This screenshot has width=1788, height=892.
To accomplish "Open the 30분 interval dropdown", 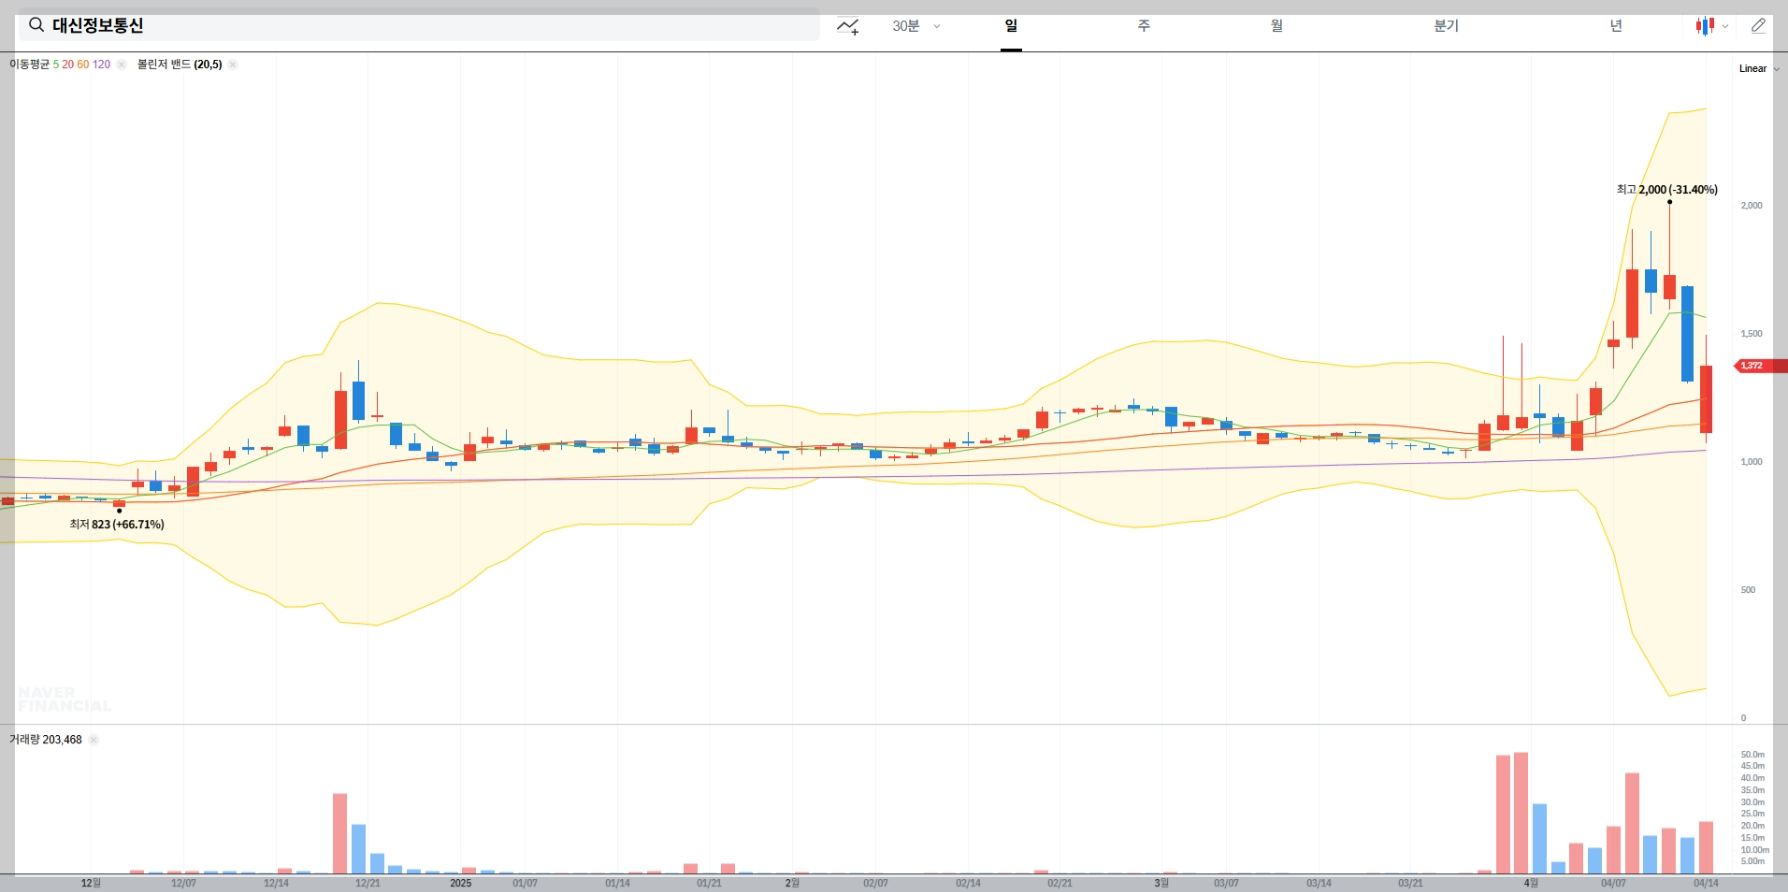I will click(916, 26).
